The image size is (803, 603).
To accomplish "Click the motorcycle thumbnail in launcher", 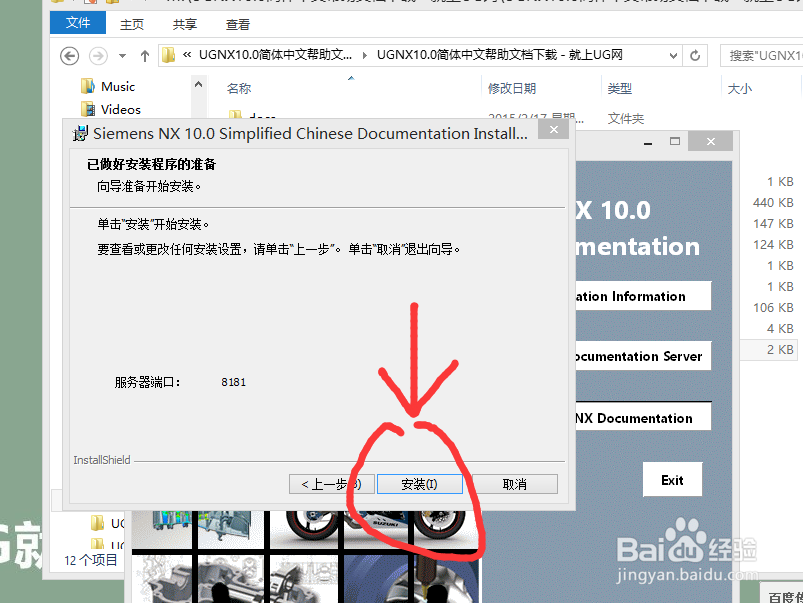I will click(374, 530).
